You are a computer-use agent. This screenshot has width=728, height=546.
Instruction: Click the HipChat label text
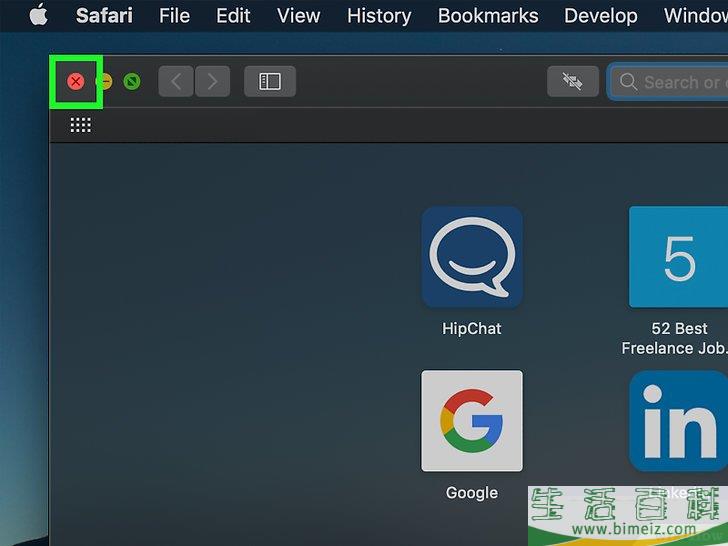tap(472, 329)
